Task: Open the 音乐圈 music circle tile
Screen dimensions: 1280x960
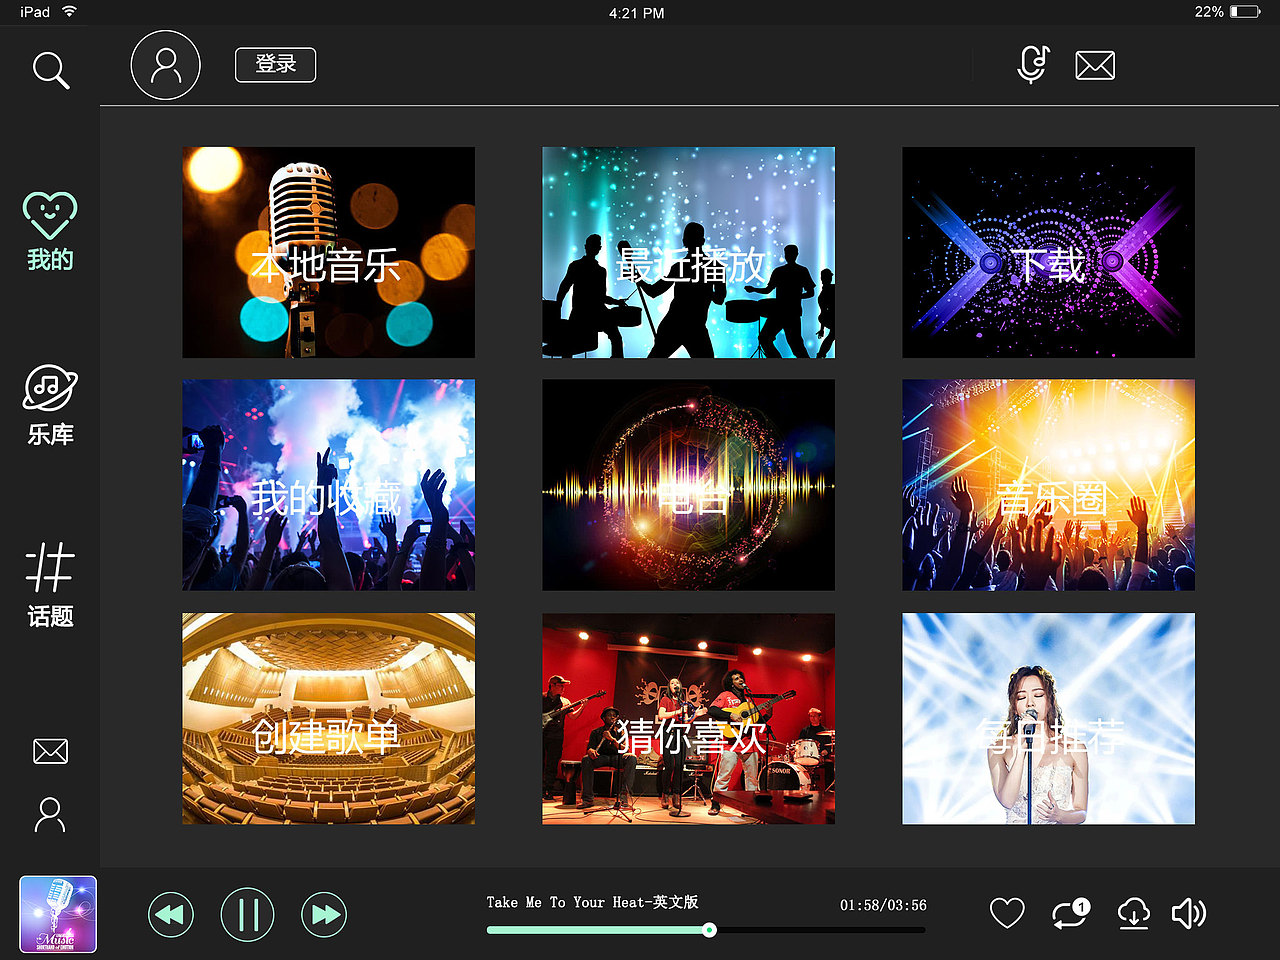Action: pos(1048,485)
